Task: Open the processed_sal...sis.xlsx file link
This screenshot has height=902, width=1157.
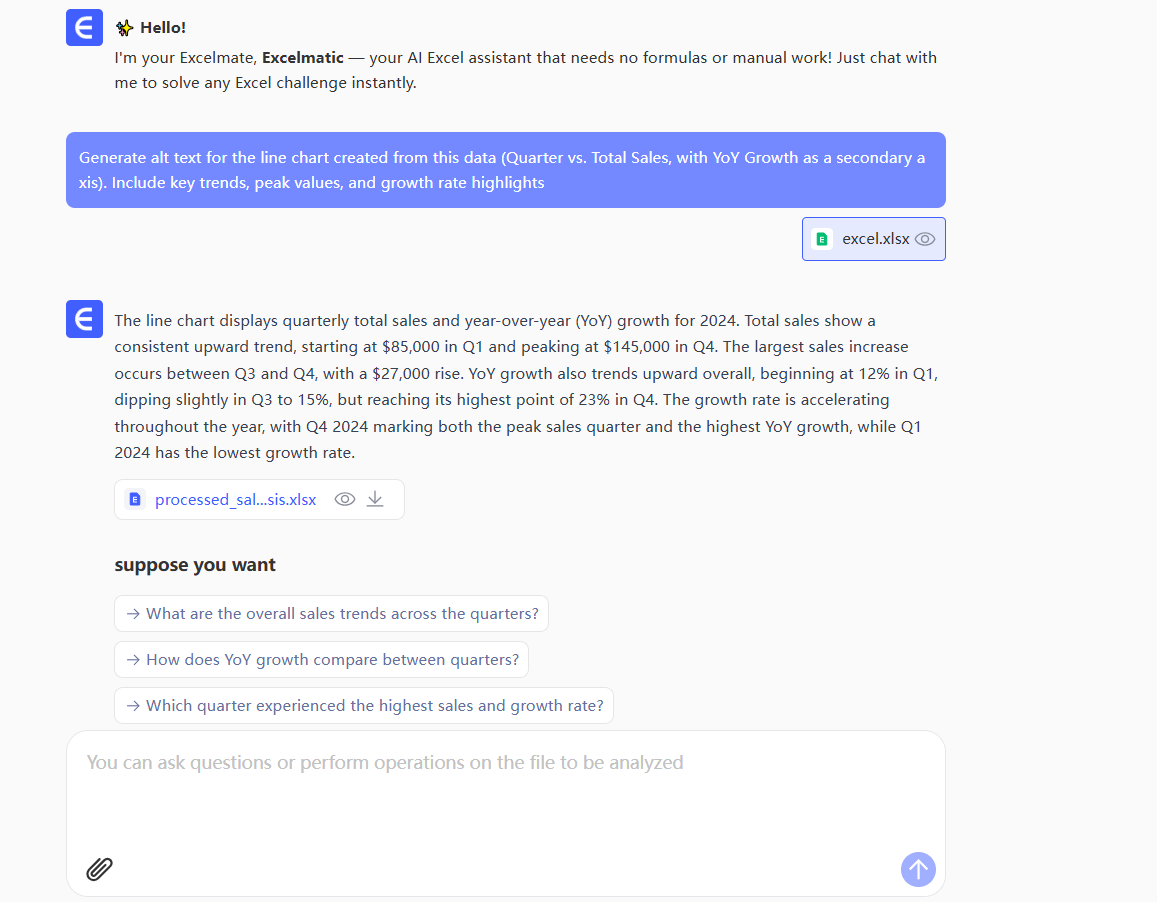Action: coord(235,499)
